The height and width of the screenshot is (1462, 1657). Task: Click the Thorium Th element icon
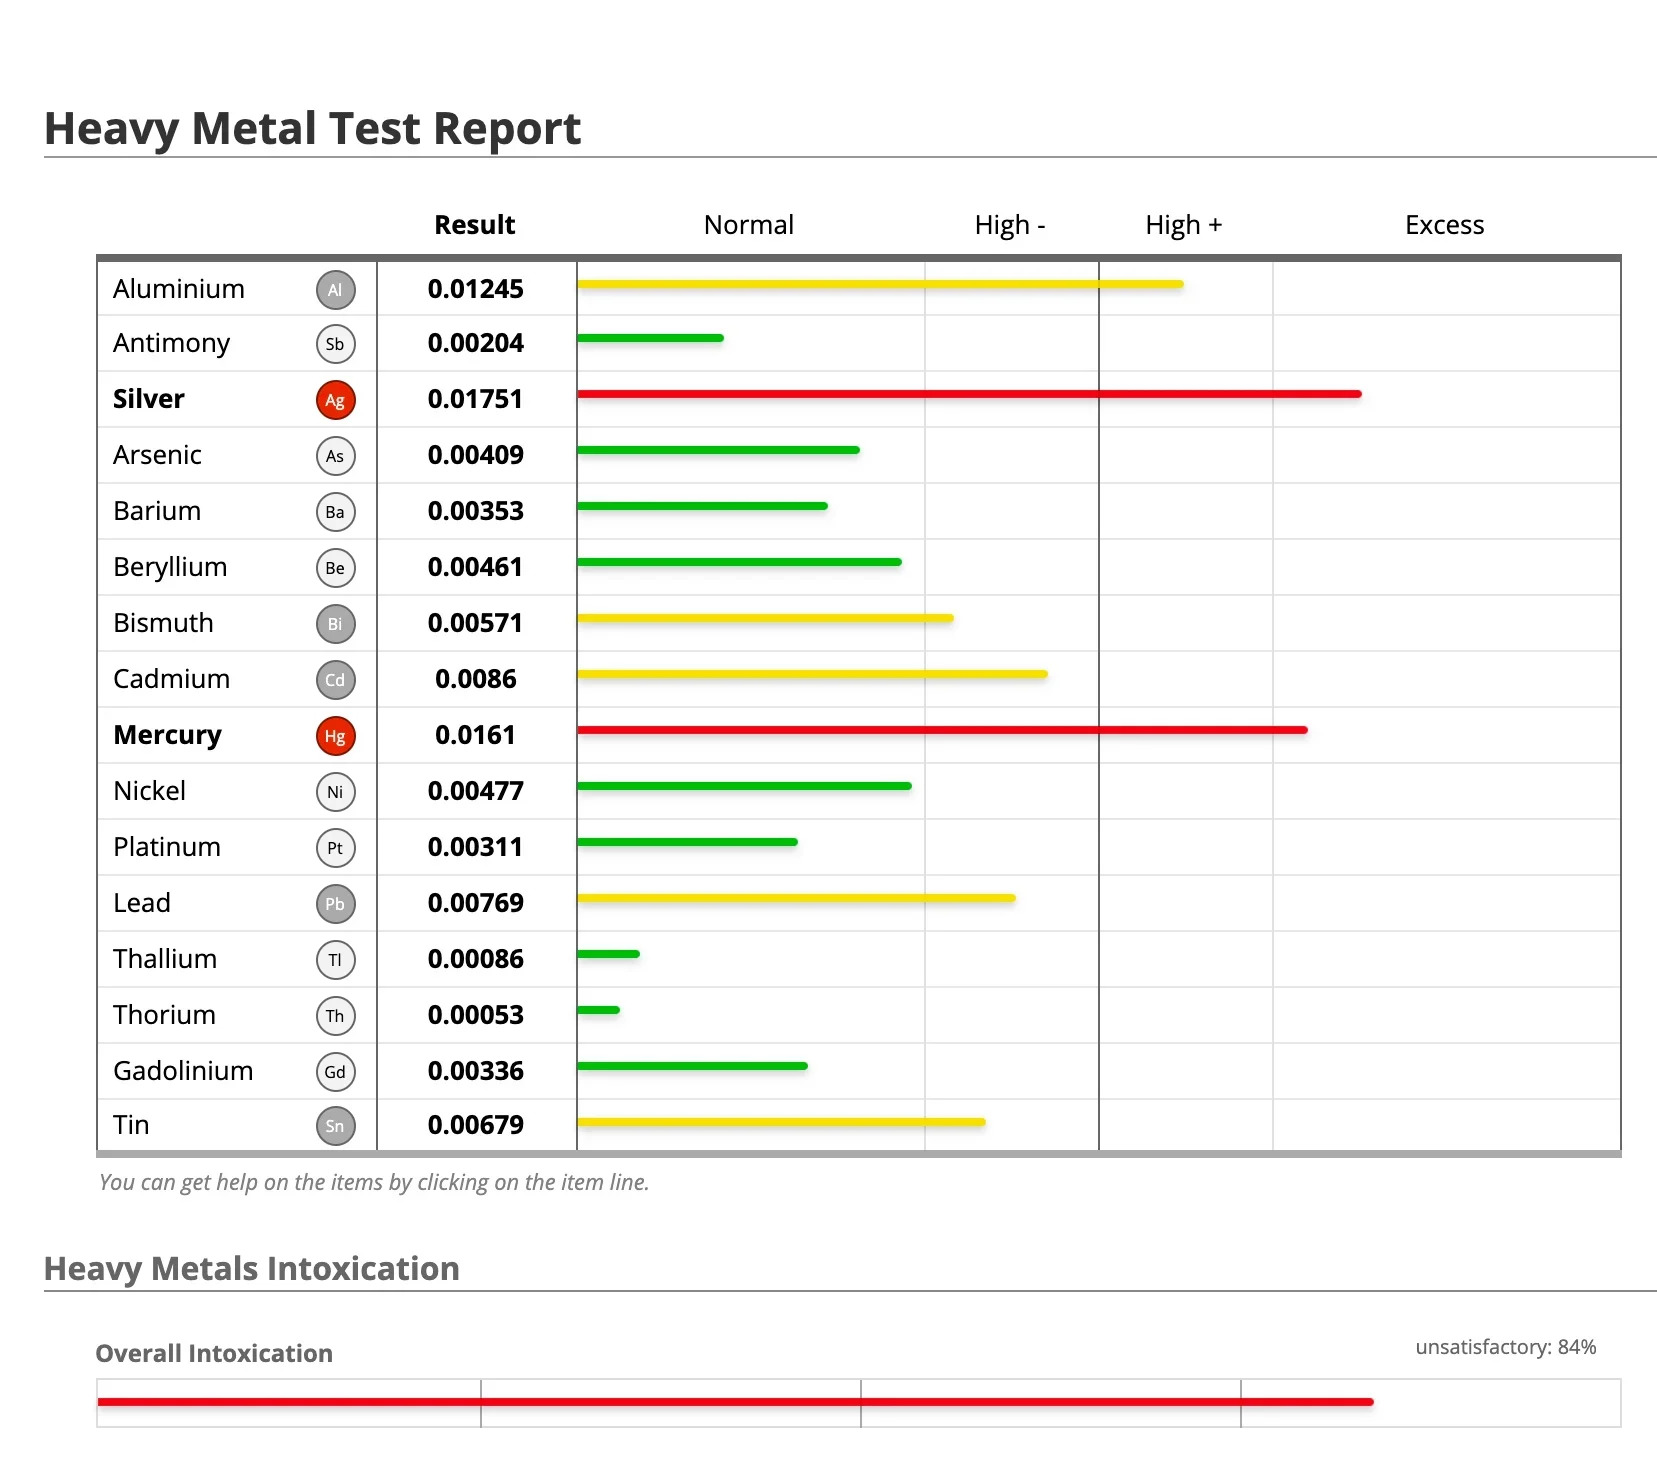[x=335, y=1015]
